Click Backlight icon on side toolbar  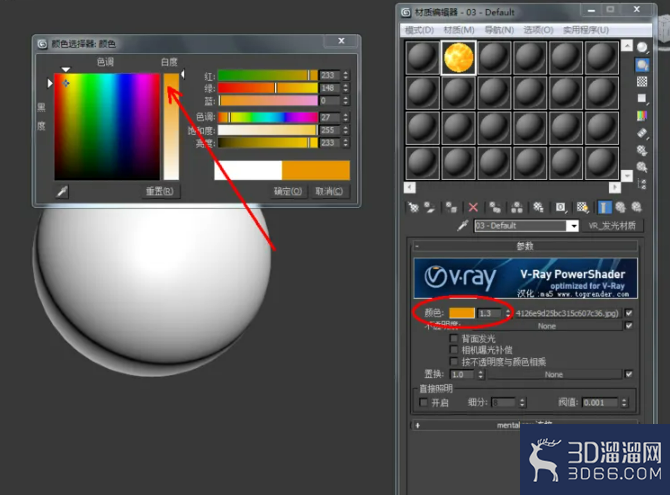pos(642,65)
